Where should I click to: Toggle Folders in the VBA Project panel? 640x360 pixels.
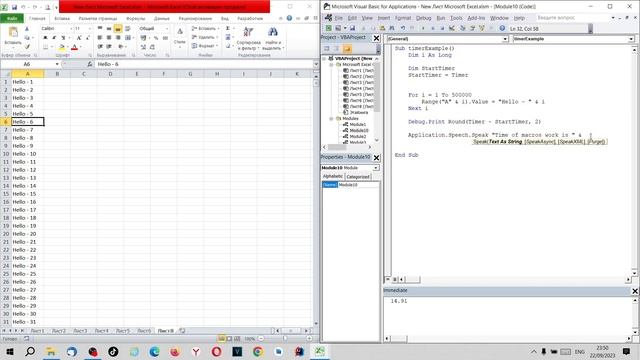pos(347,49)
